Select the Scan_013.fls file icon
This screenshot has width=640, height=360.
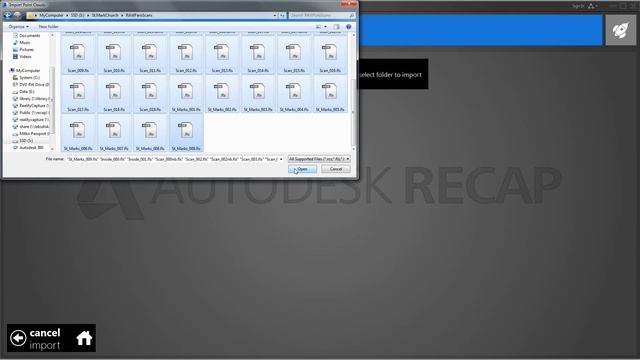(x=222, y=53)
